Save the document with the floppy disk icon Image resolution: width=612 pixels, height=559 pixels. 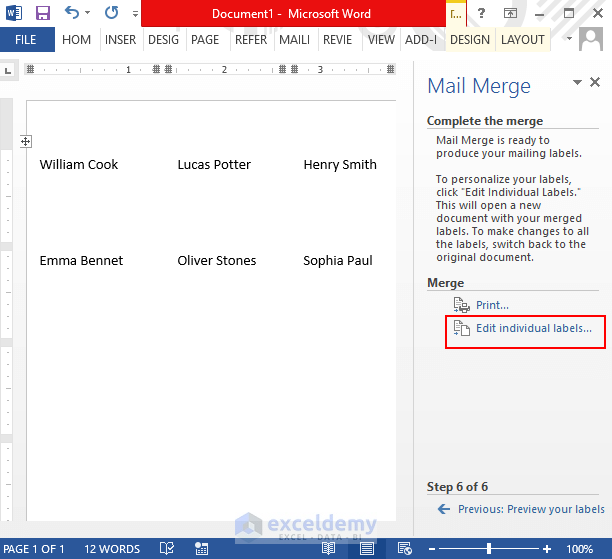point(43,13)
